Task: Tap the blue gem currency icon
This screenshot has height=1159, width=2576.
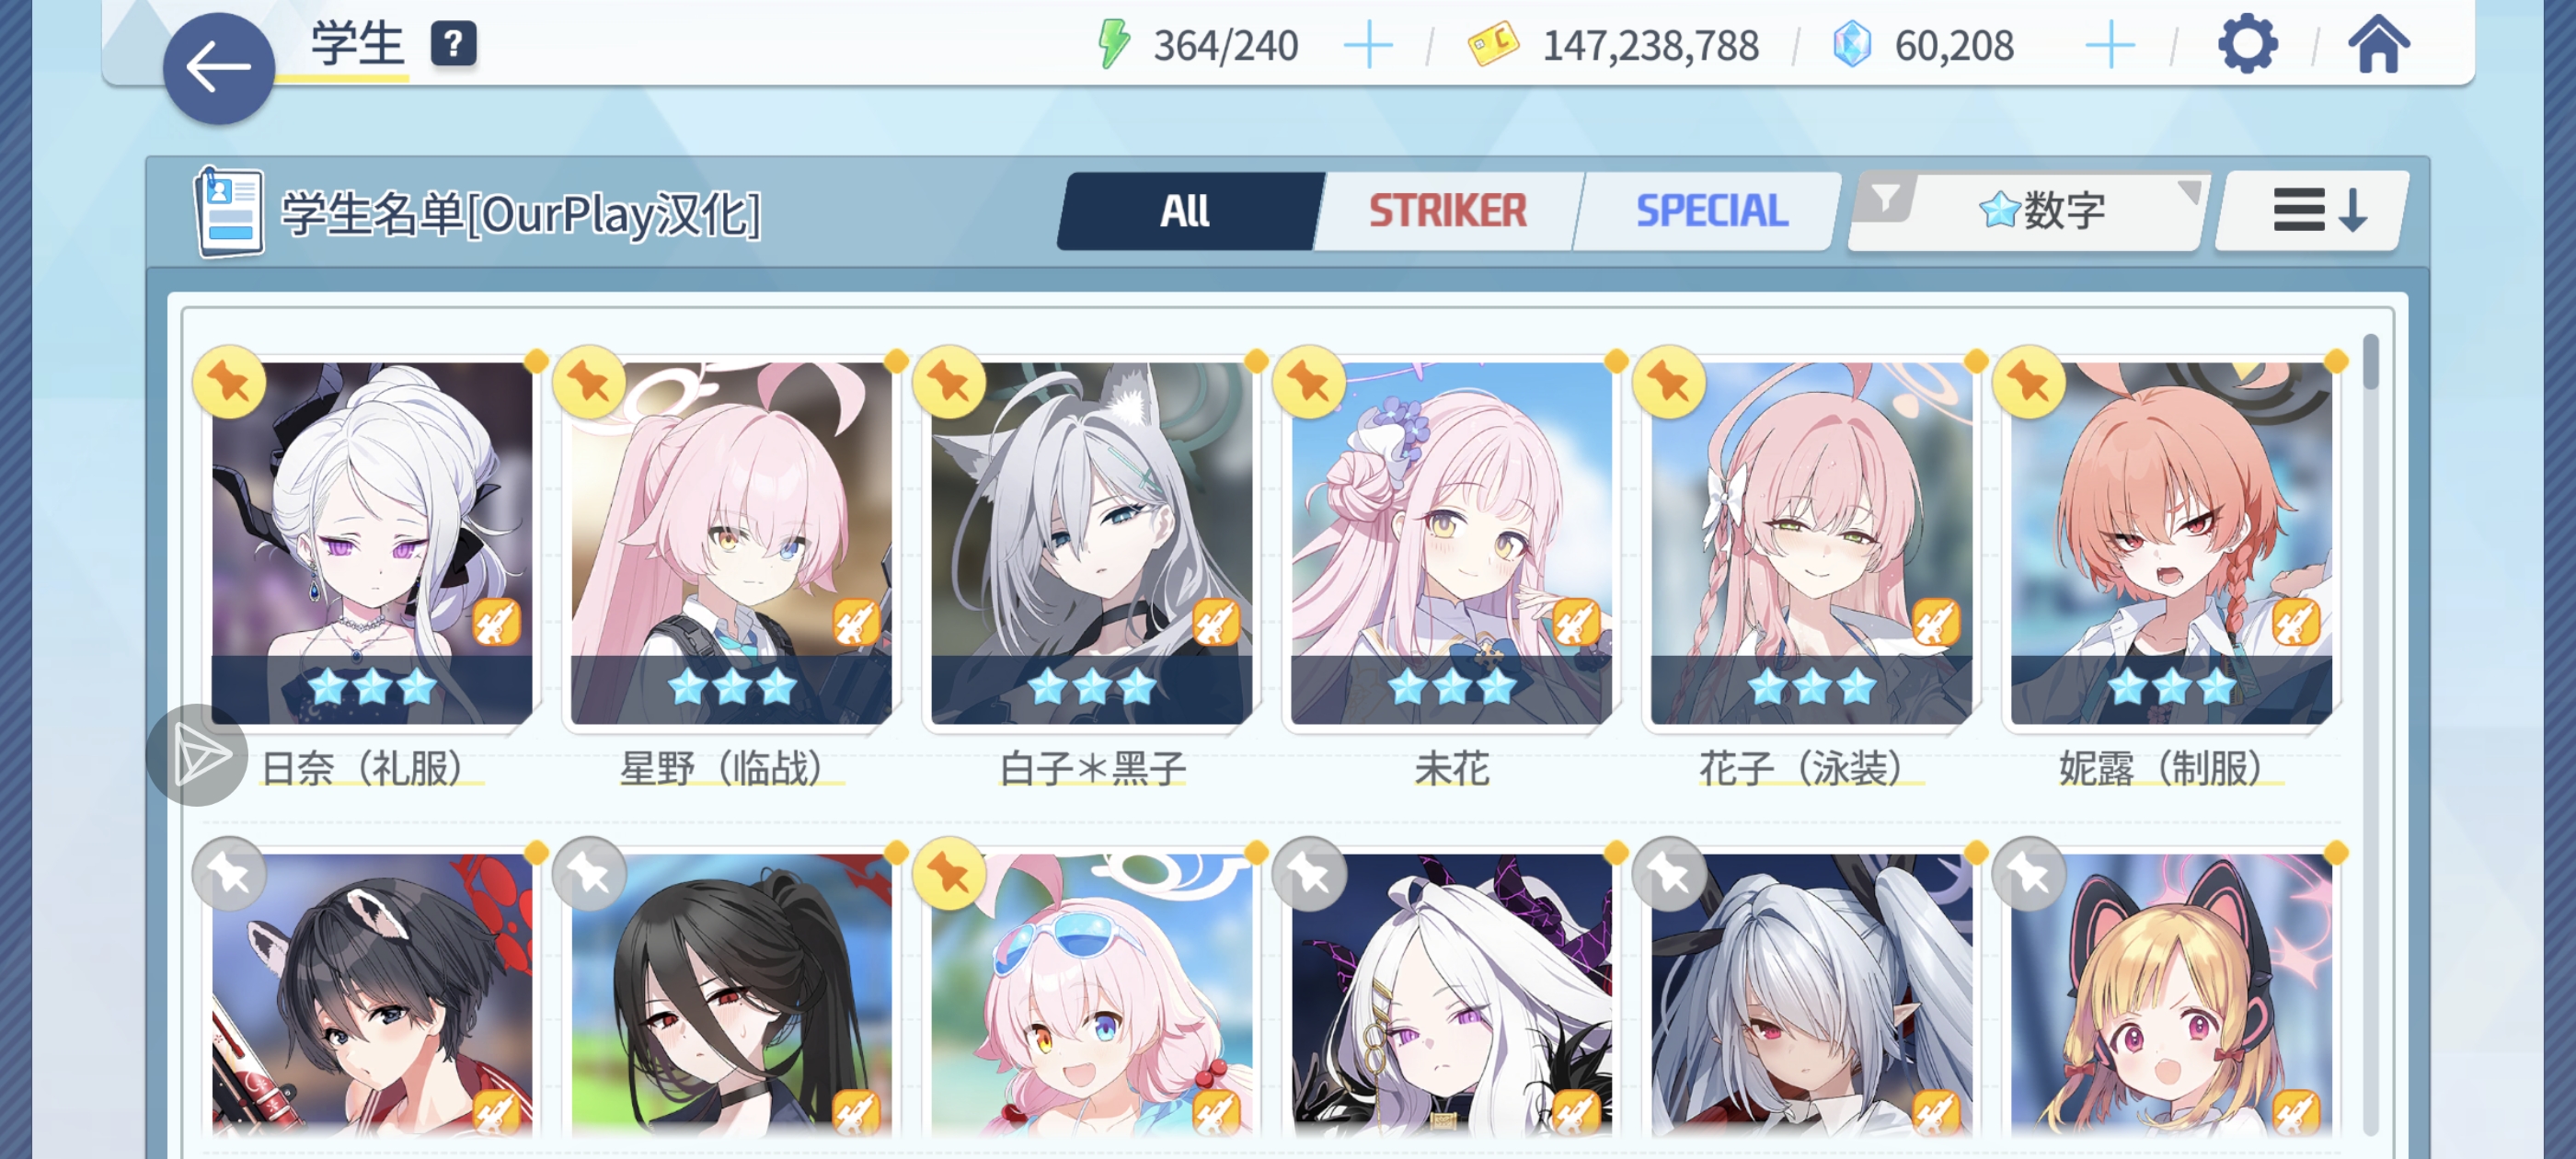Action: click(1851, 45)
